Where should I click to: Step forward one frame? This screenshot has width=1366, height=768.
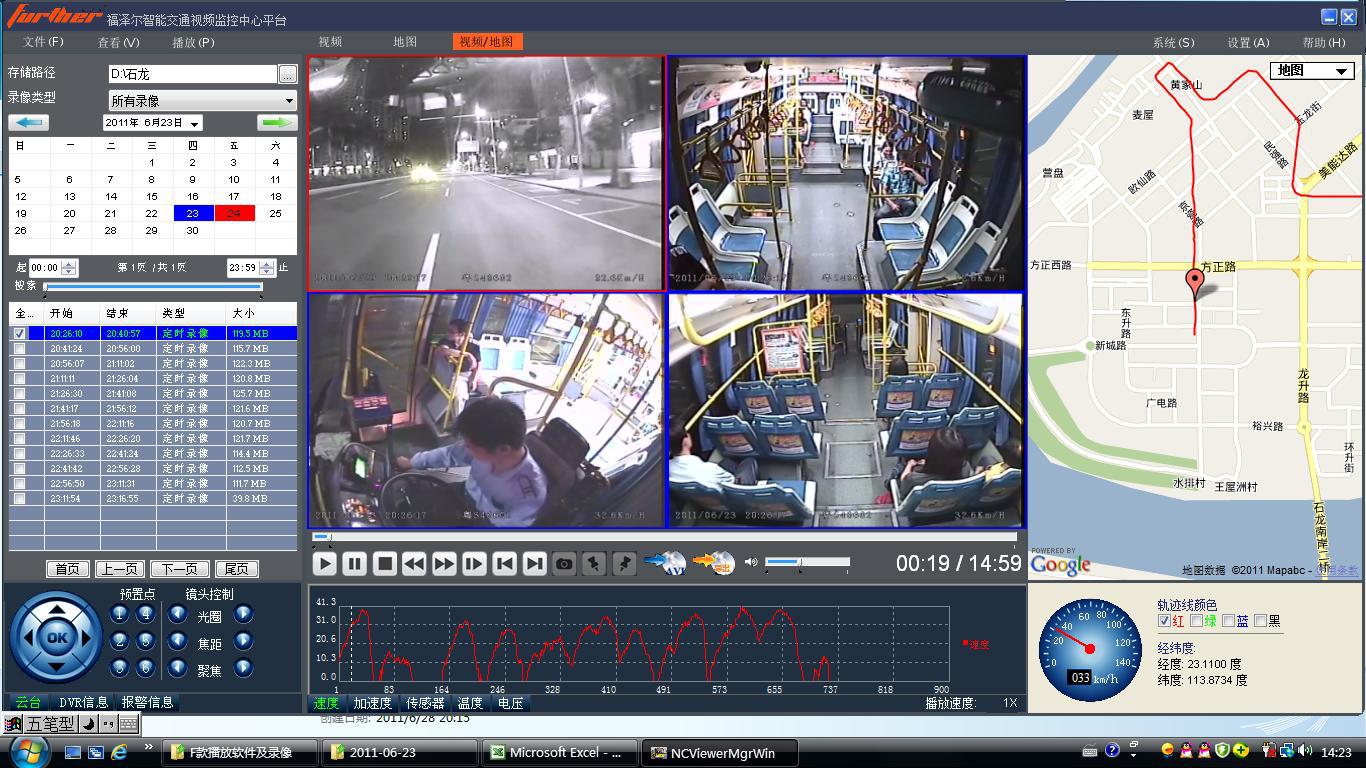pyautogui.click(x=474, y=564)
